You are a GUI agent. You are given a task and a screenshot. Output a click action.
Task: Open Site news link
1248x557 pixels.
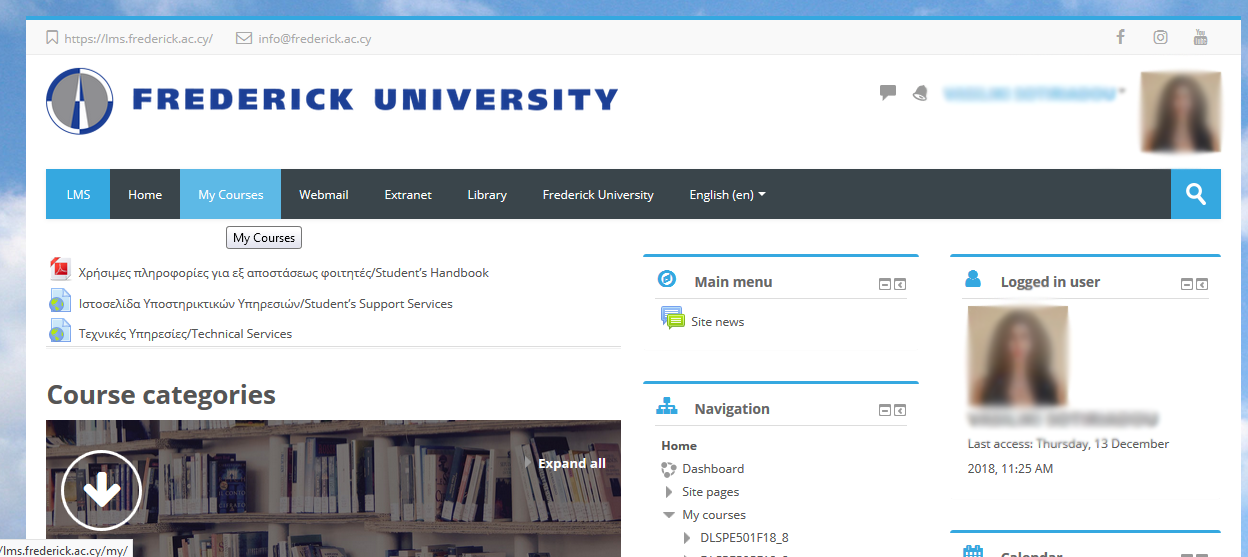(x=717, y=321)
